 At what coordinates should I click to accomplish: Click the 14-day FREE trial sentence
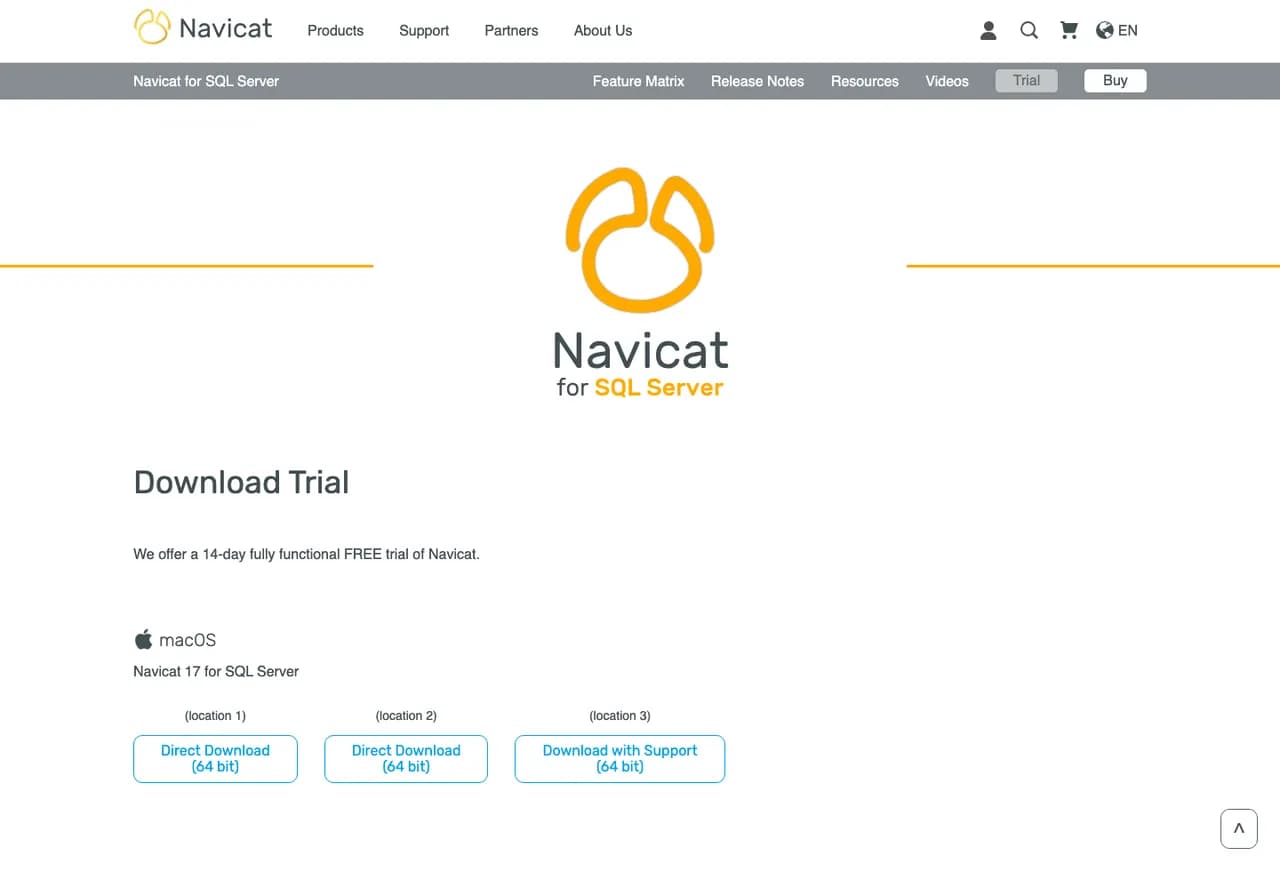(x=306, y=554)
